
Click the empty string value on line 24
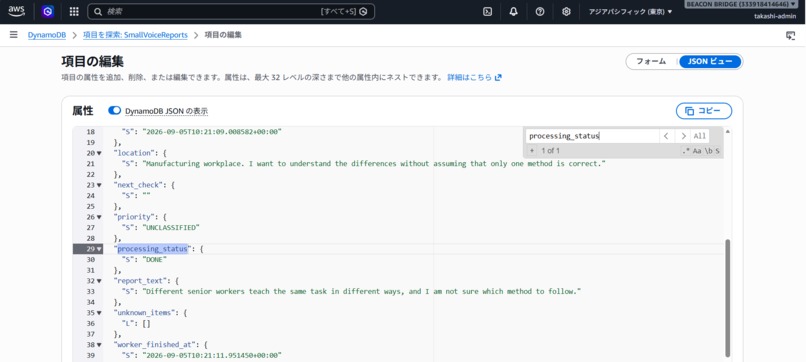click(x=146, y=196)
